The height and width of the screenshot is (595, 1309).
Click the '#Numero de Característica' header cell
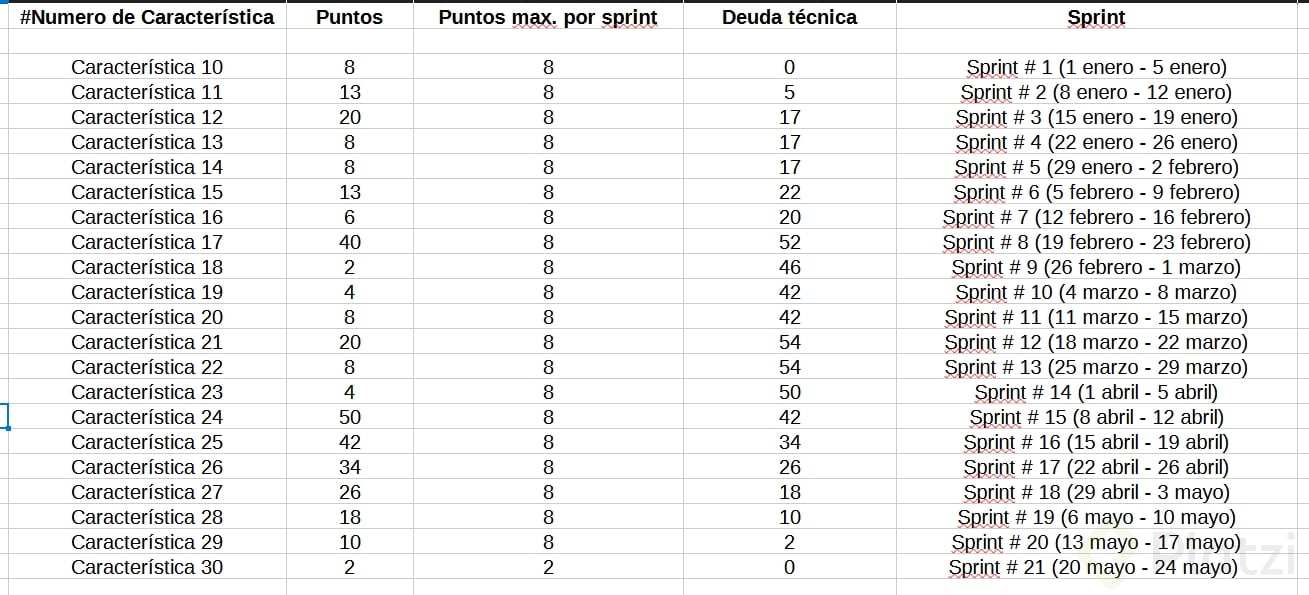click(x=147, y=17)
